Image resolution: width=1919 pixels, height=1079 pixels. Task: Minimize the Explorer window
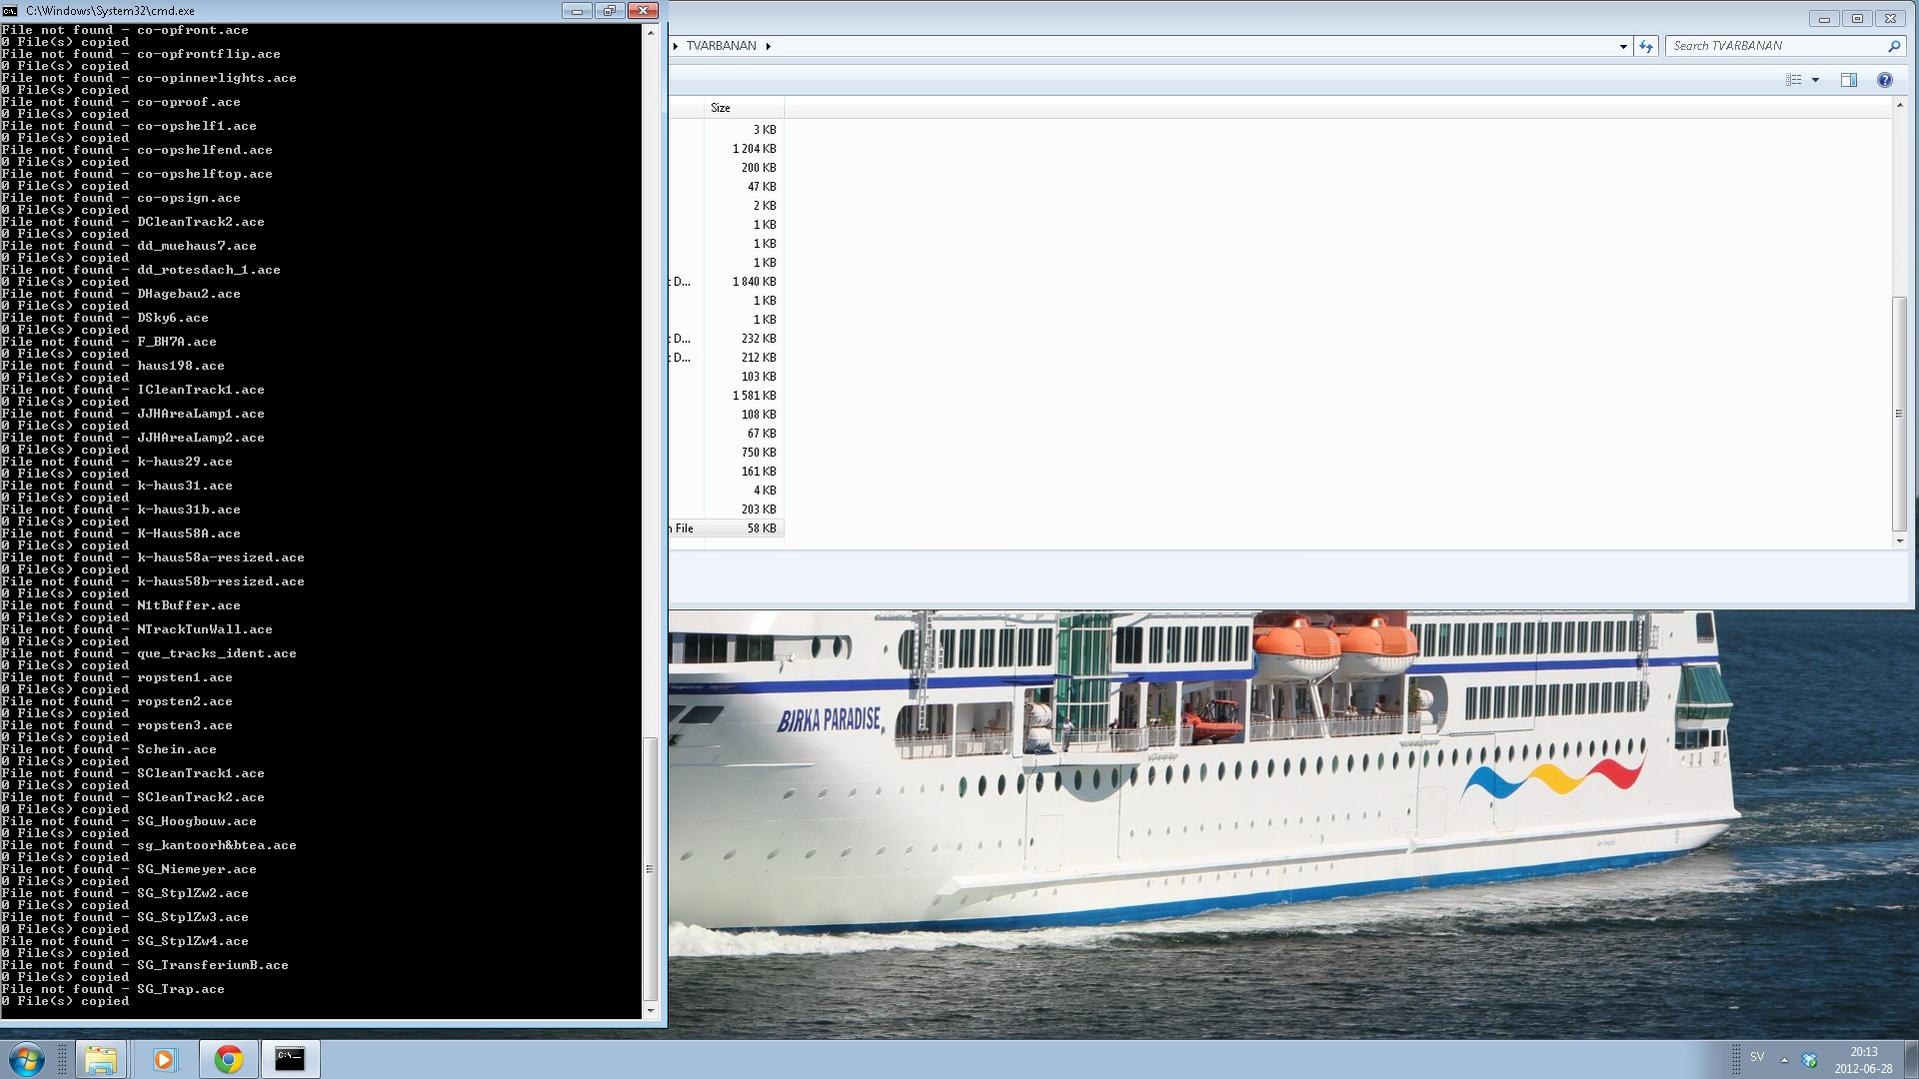[x=1824, y=19]
